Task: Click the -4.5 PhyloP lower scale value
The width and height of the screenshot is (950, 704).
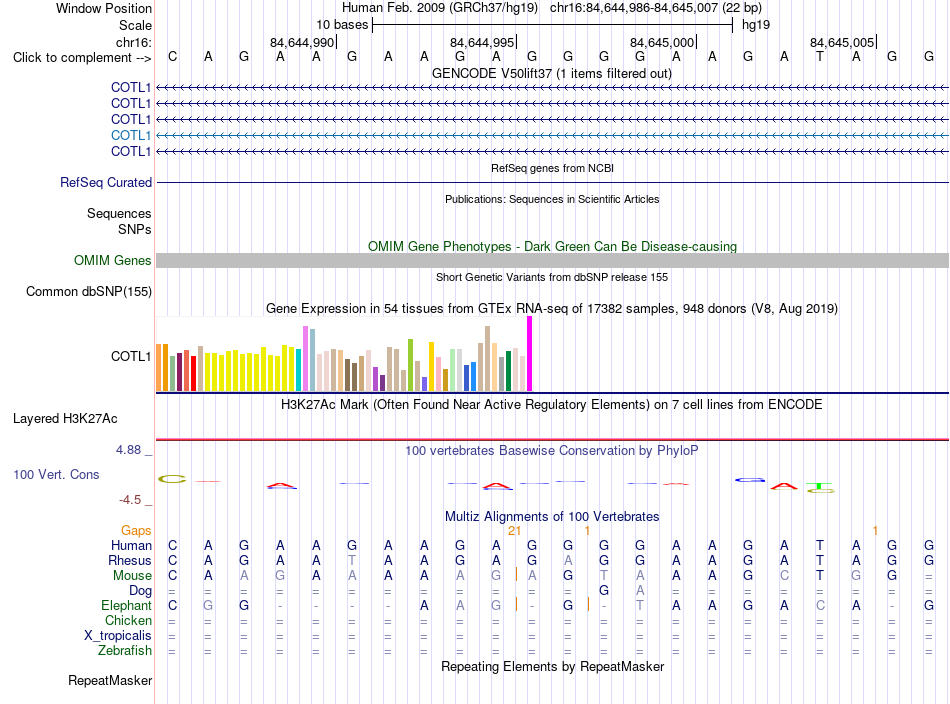Action: point(130,500)
